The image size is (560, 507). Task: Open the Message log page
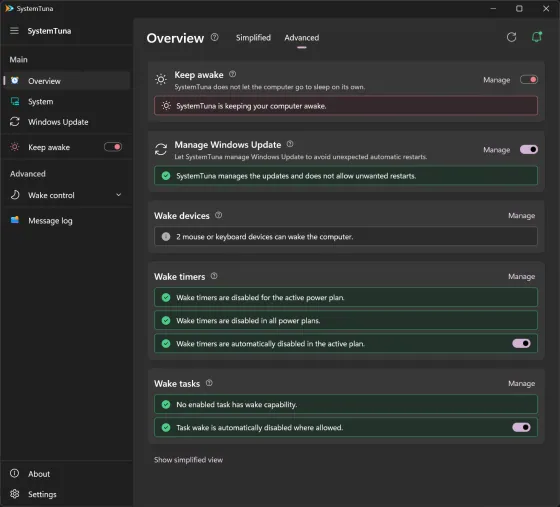pos(67,220)
